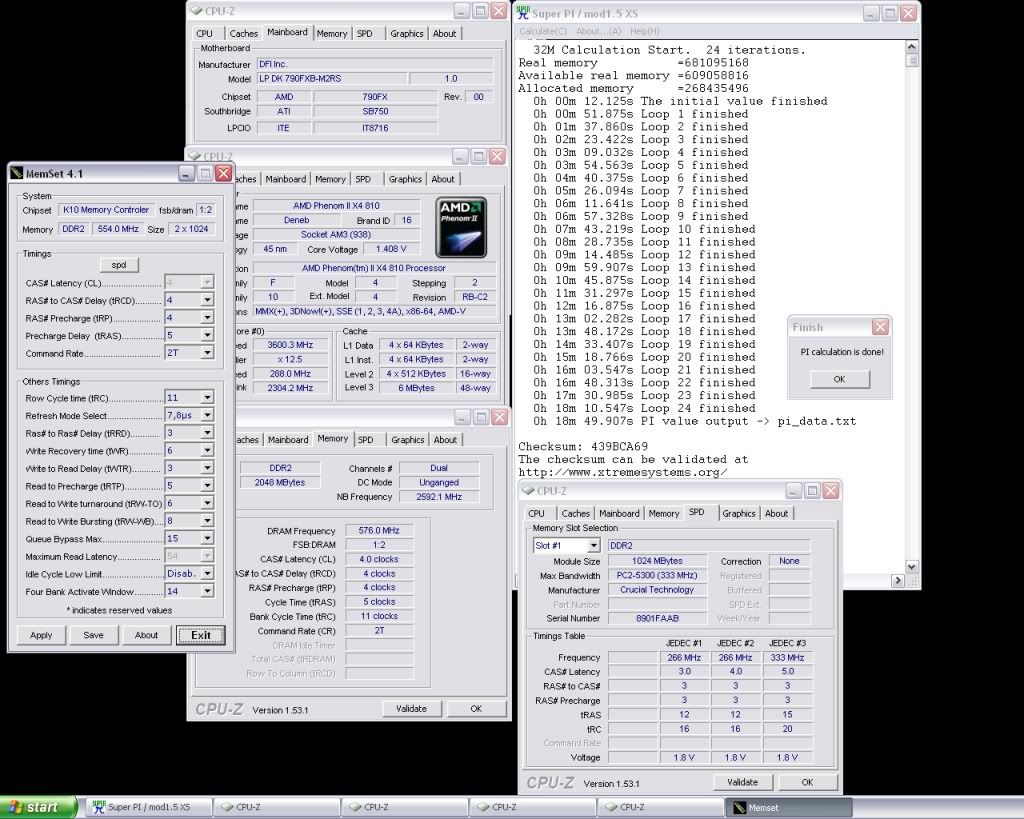Expand the Command Rate dropdown in MemSet
The image size is (1024, 819).
pos(207,353)
